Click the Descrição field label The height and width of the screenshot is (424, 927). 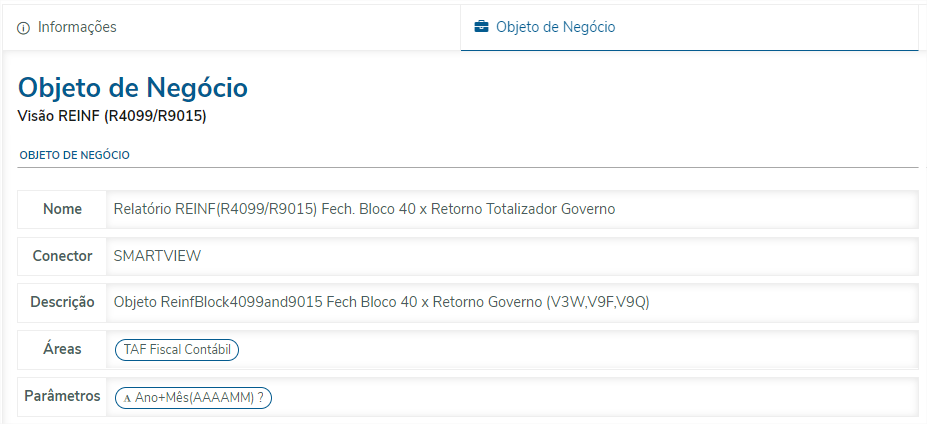62,302
